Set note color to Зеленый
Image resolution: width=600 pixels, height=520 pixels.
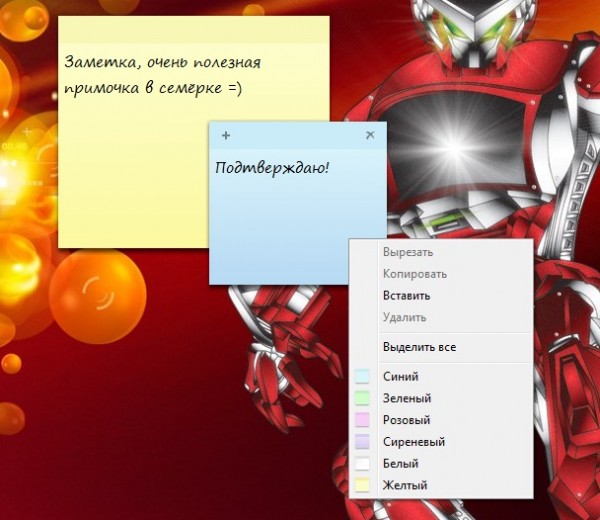[x=441, y=398]
